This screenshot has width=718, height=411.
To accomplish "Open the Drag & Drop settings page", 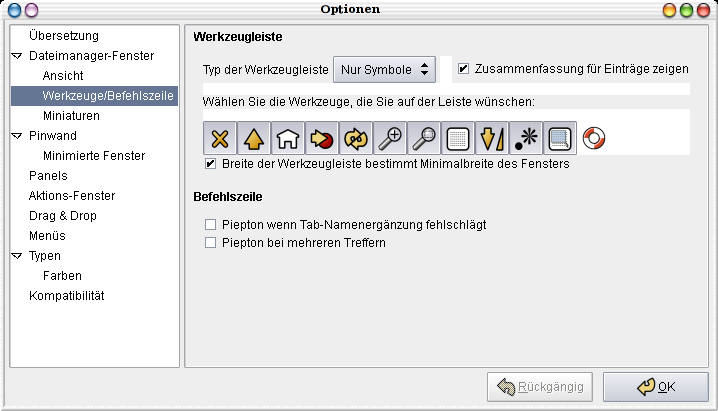I will pyautogui.click(x=63, y=216).
